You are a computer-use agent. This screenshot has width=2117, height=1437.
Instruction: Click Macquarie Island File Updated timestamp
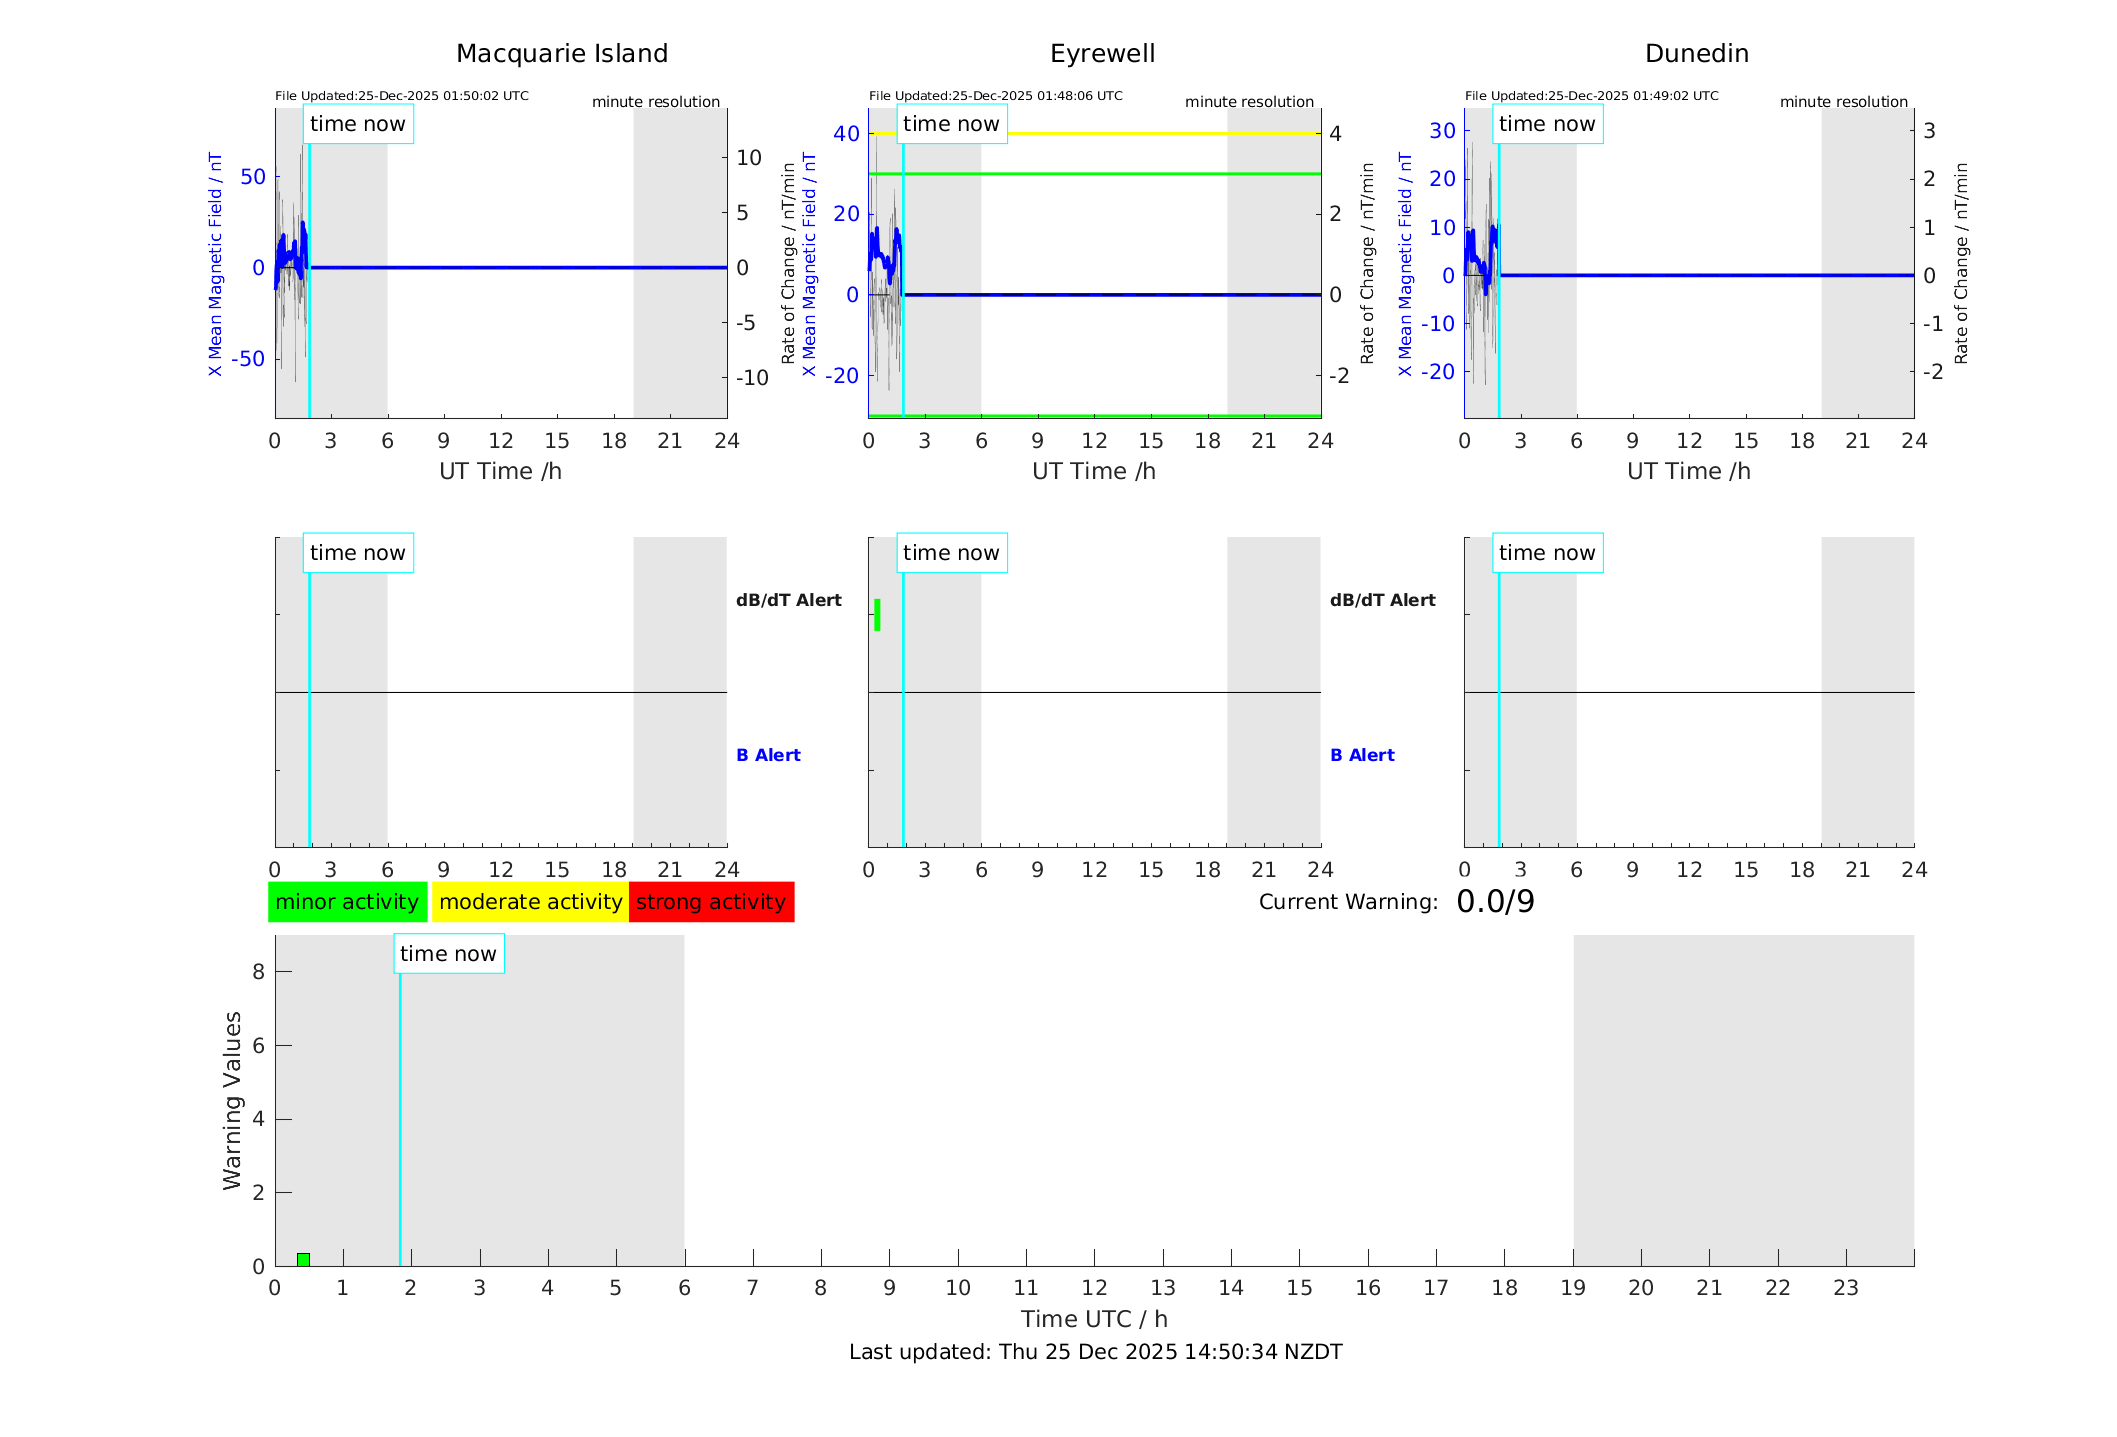[x=401, y=96]
